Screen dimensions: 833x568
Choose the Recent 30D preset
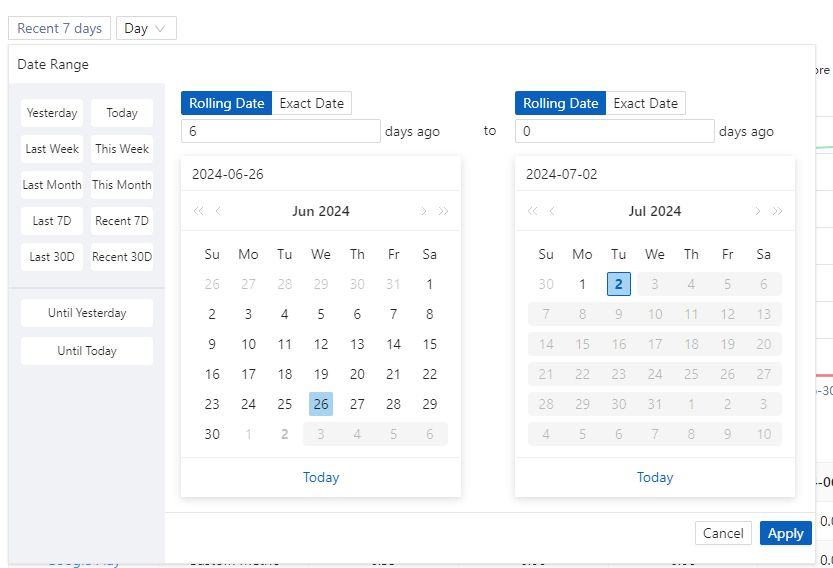click(x=122, y=257)
